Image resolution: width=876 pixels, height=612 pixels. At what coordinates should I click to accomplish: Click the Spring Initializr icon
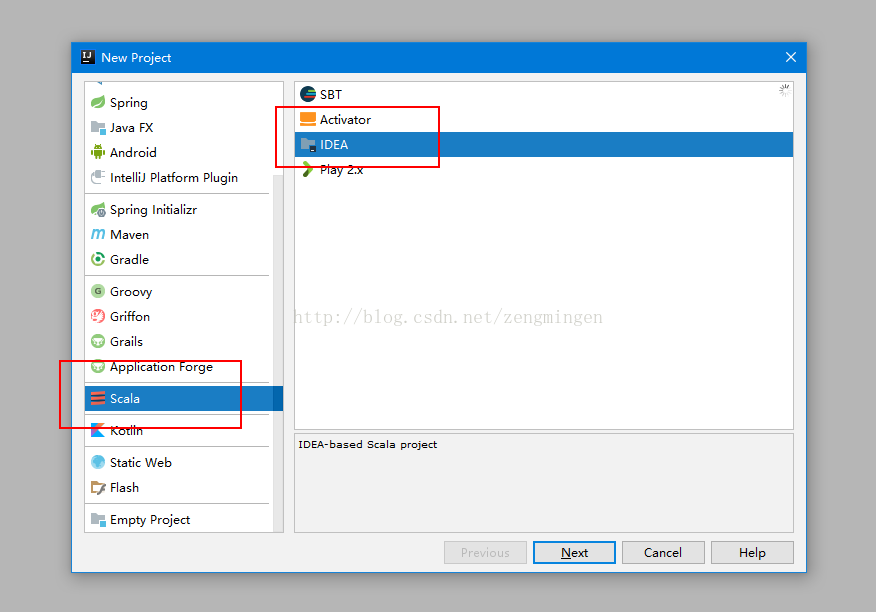pos(98,210)
